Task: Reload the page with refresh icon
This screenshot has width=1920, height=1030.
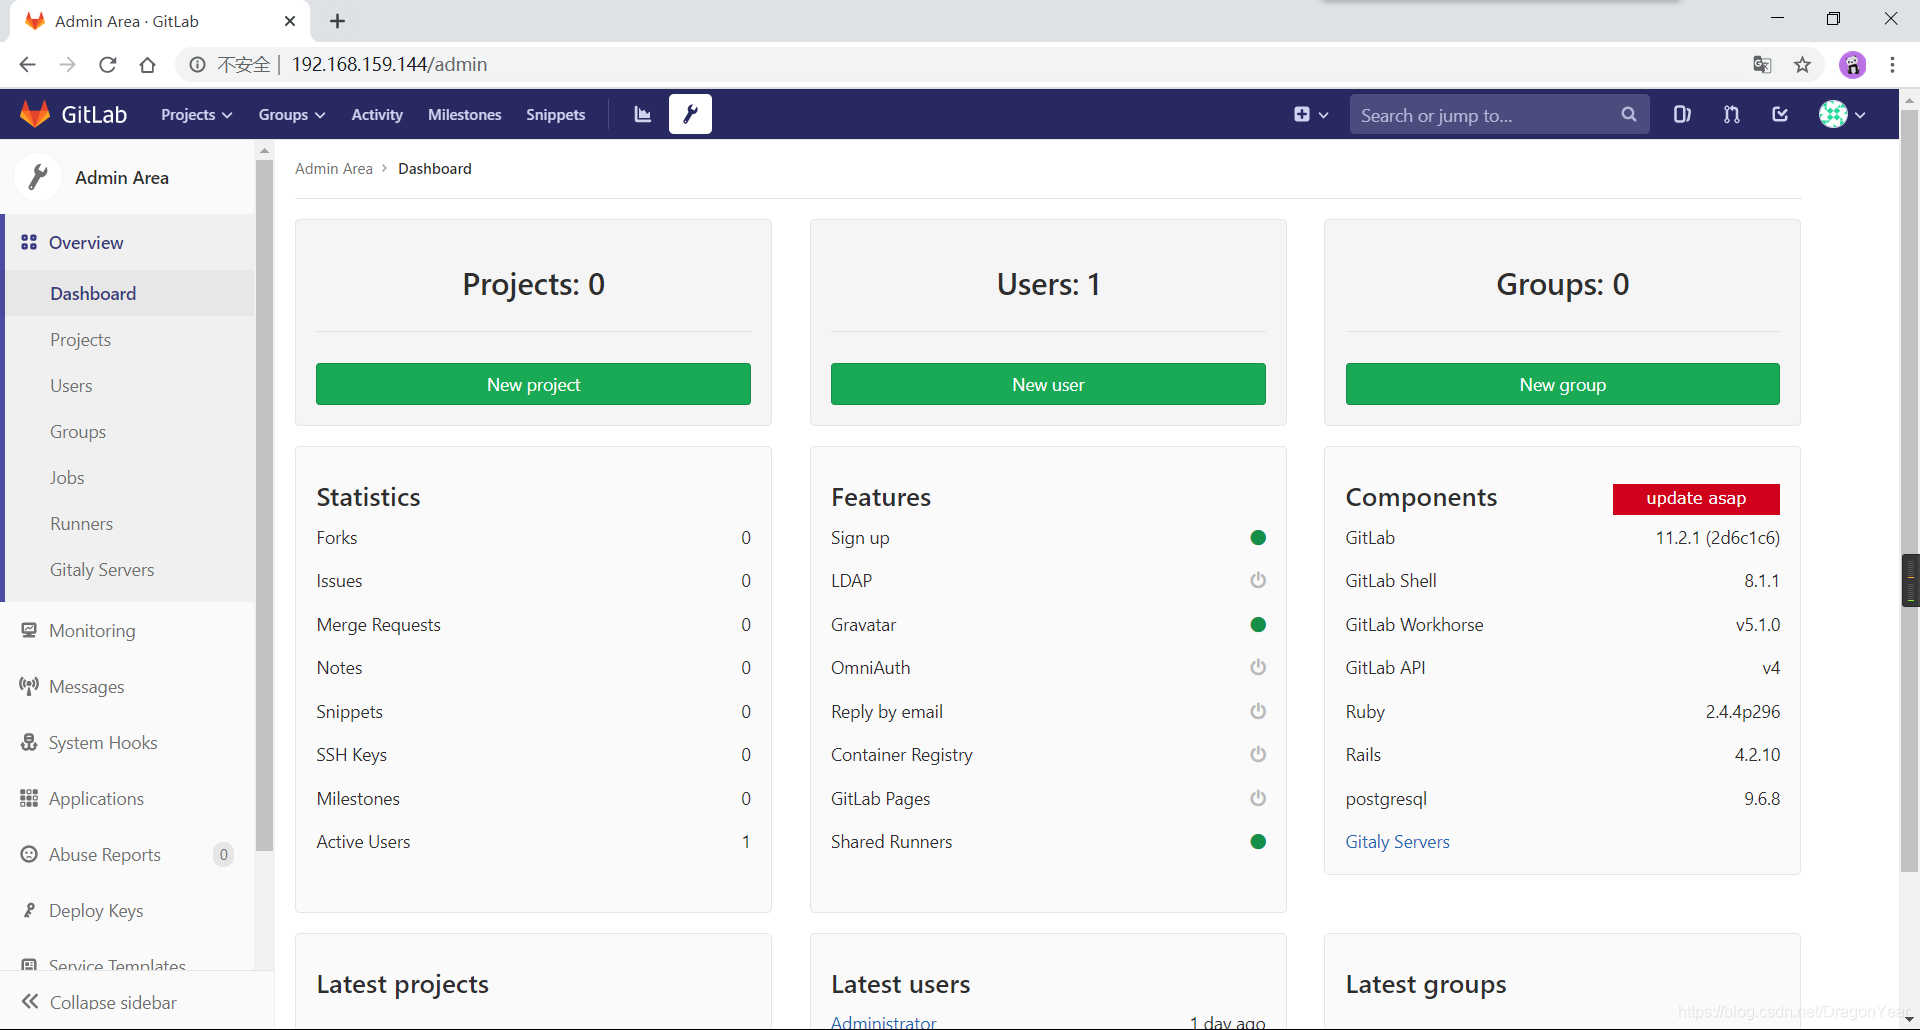Action: tap(107, 64)
